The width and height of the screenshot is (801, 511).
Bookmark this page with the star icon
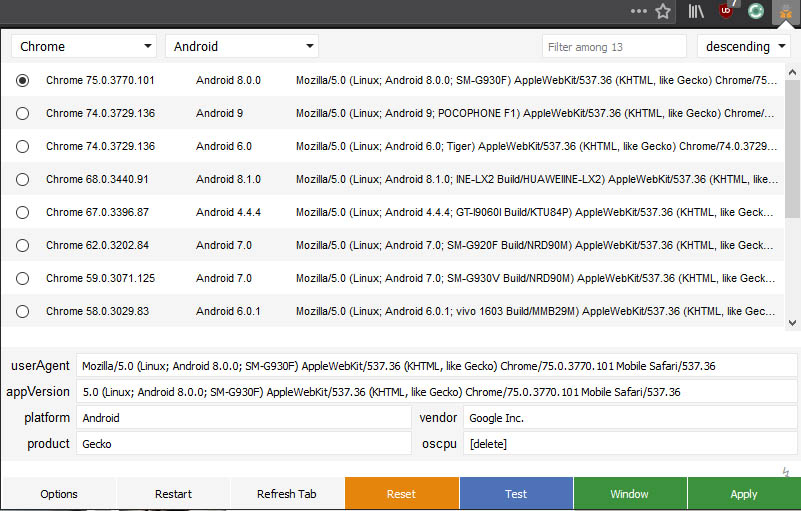(x=663, y=11)
